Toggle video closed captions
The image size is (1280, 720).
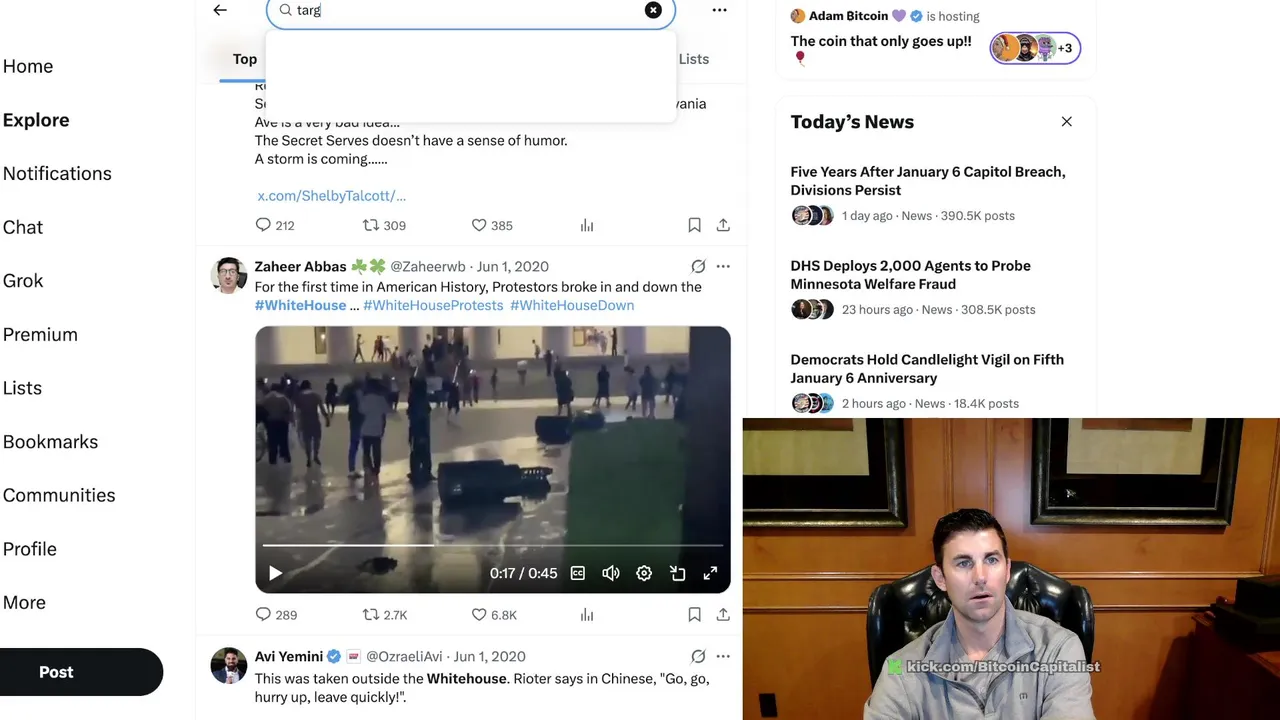pos(578,573)
